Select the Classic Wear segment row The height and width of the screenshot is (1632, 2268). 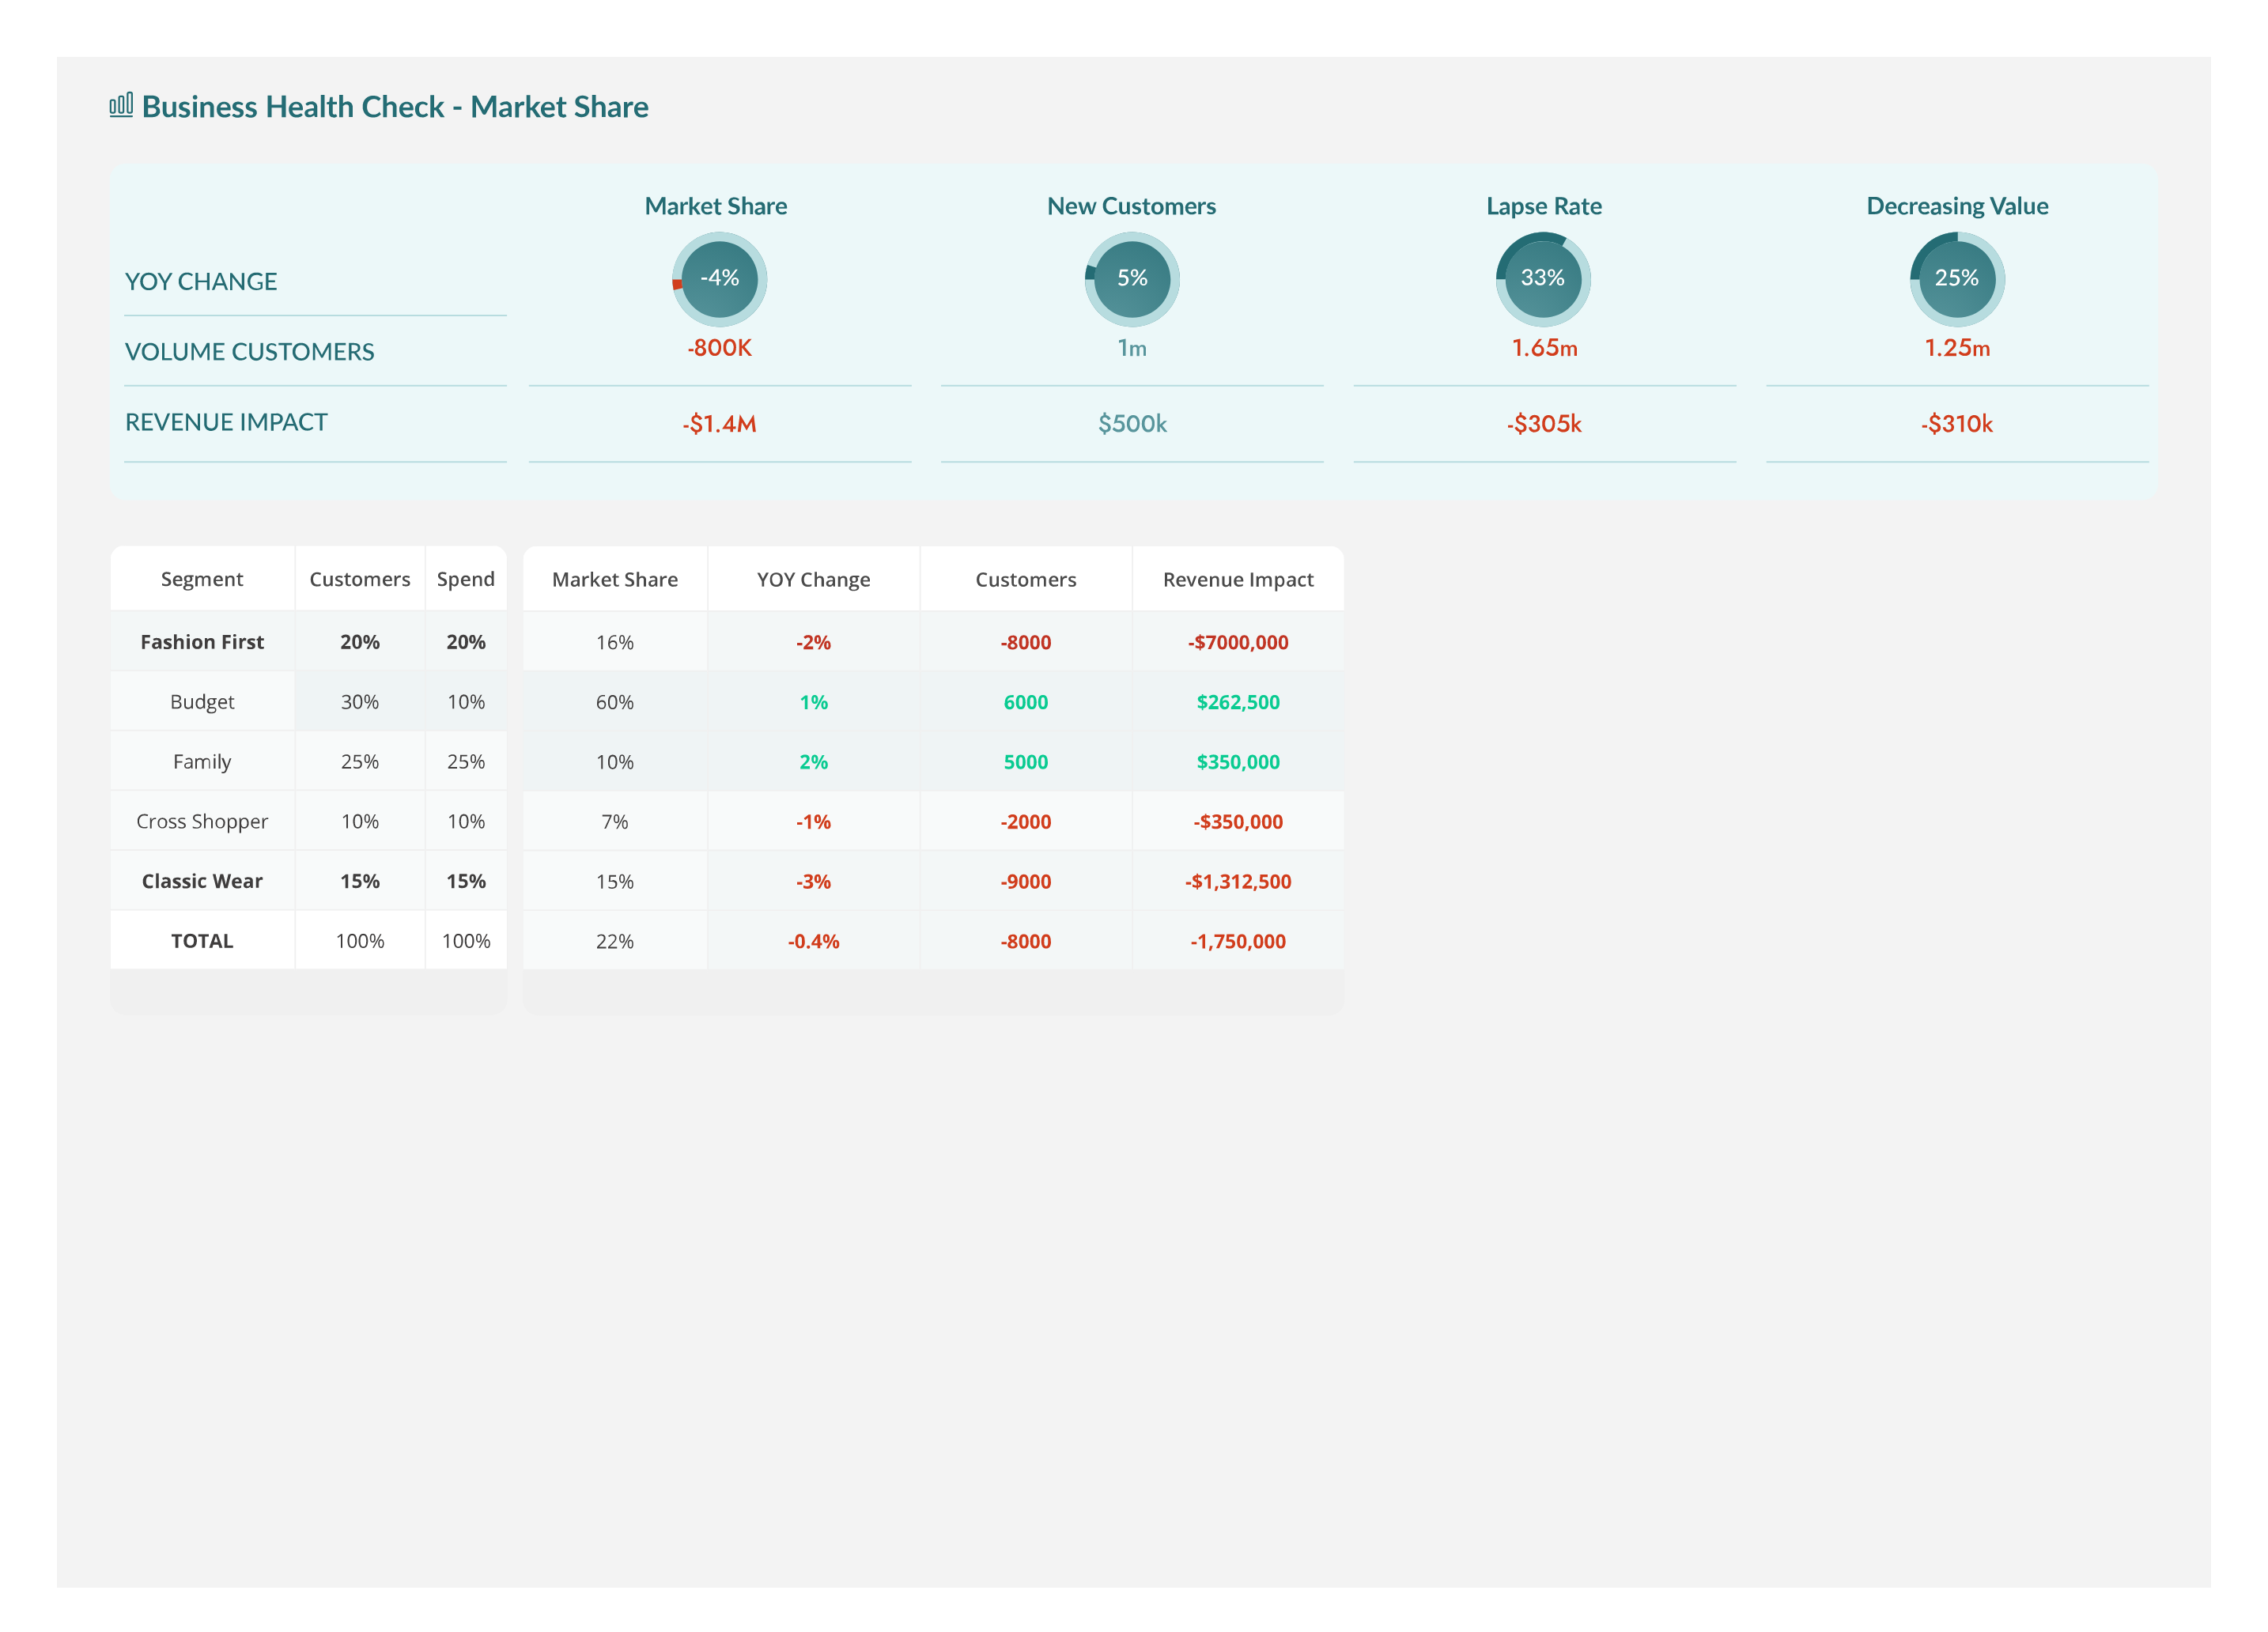(x=202, y=881)
